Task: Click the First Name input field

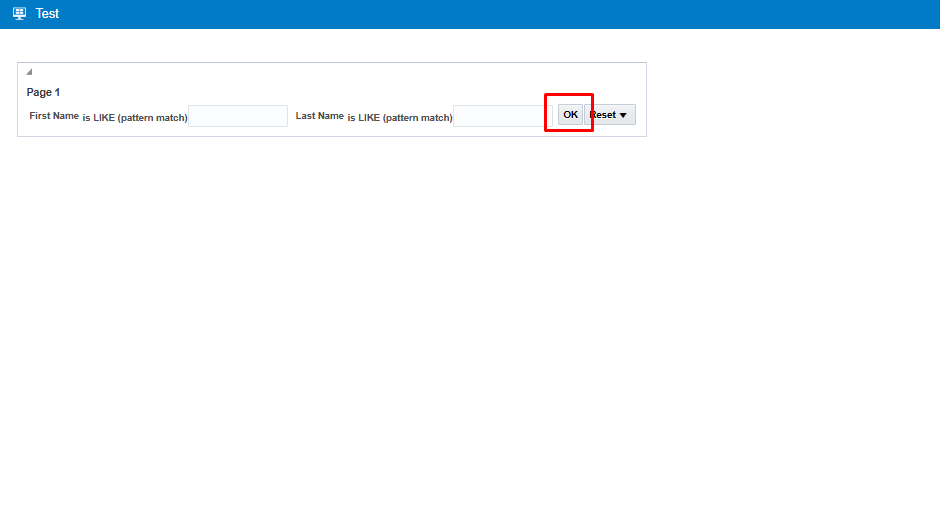Action: [238, 116]
